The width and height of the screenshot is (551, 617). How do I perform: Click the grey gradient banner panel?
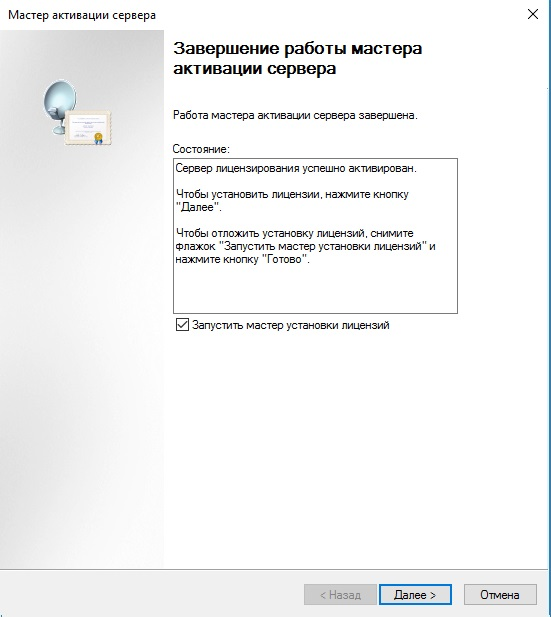tap(82, 299)
